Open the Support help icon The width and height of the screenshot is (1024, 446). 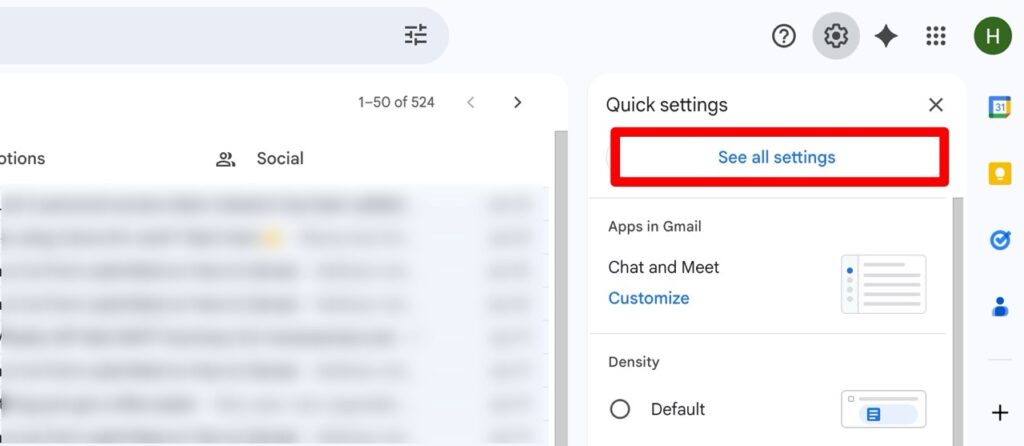tap(784, 36)
